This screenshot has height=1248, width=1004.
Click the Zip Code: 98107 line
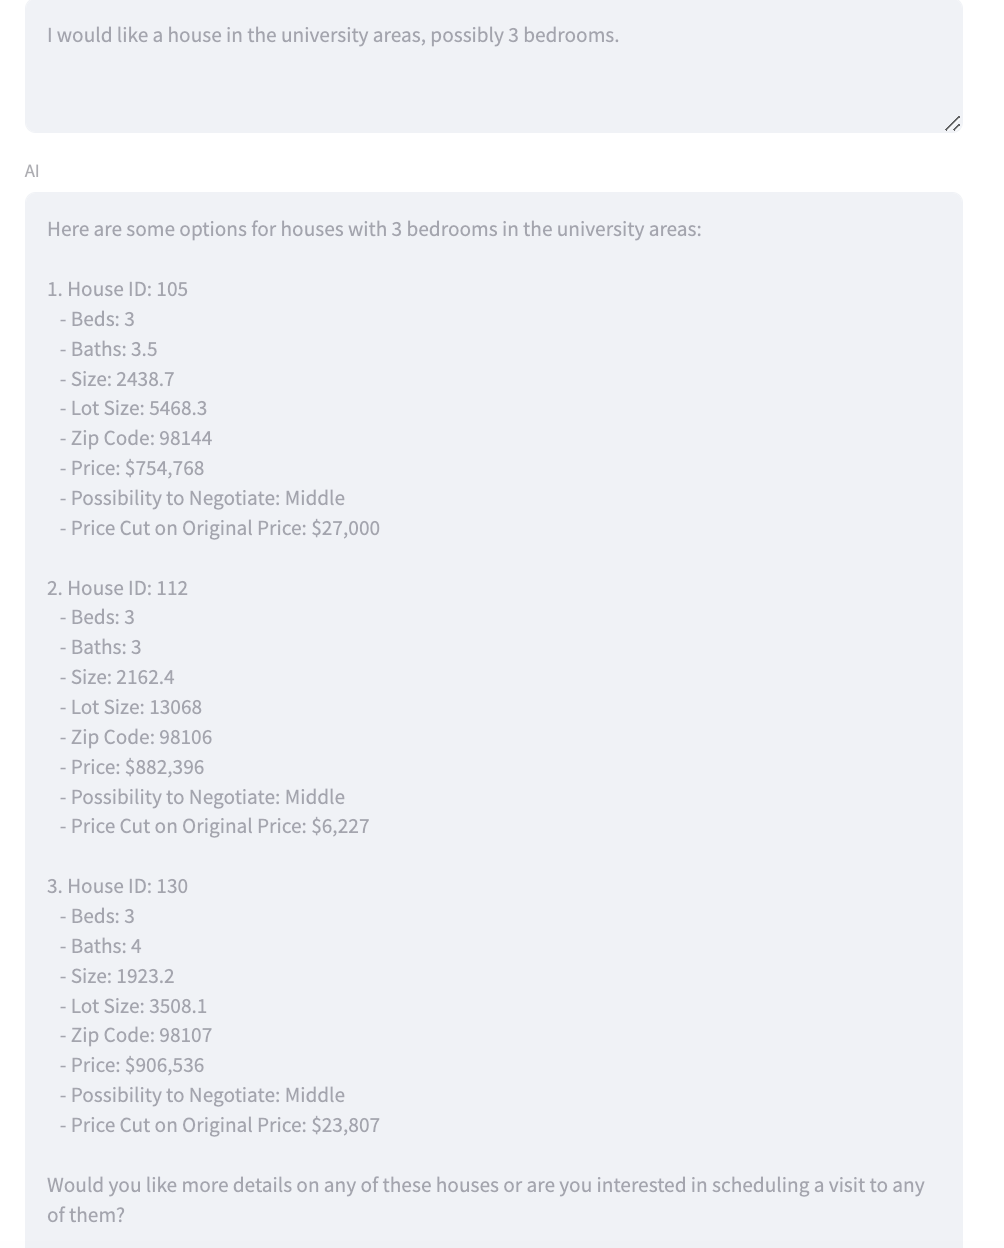point(135,1035)
